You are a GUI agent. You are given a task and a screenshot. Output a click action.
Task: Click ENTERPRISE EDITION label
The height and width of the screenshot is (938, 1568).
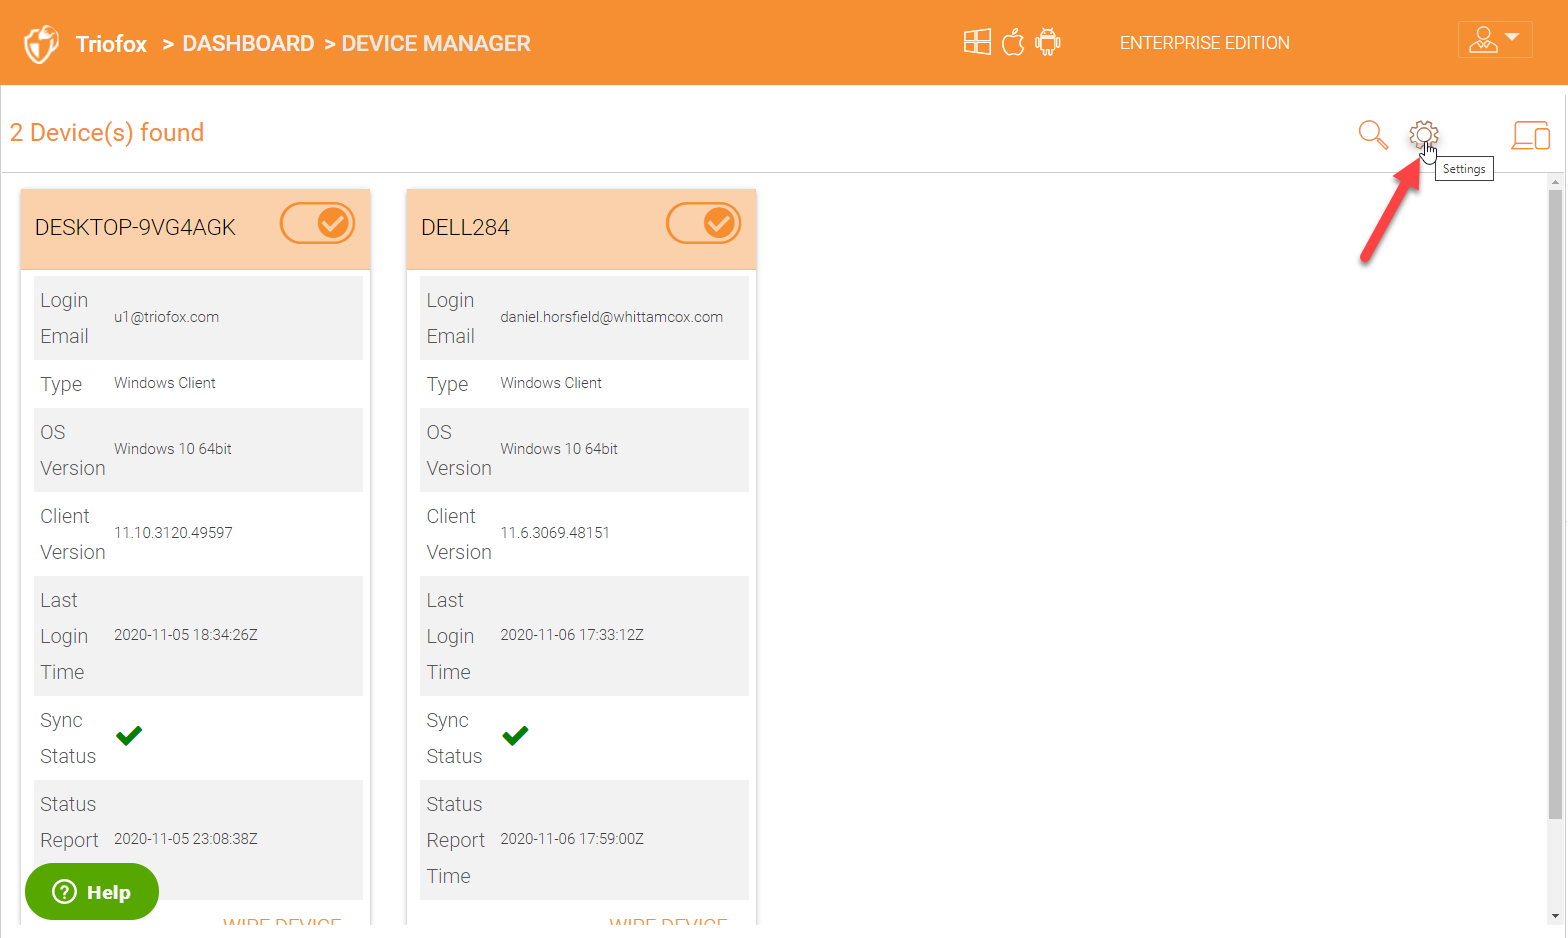coord(1204,43)
